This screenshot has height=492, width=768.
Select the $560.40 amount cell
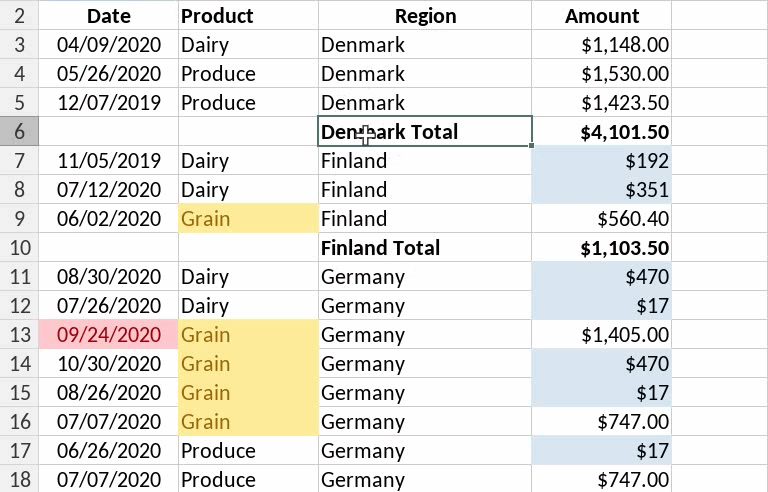[601, 219]
